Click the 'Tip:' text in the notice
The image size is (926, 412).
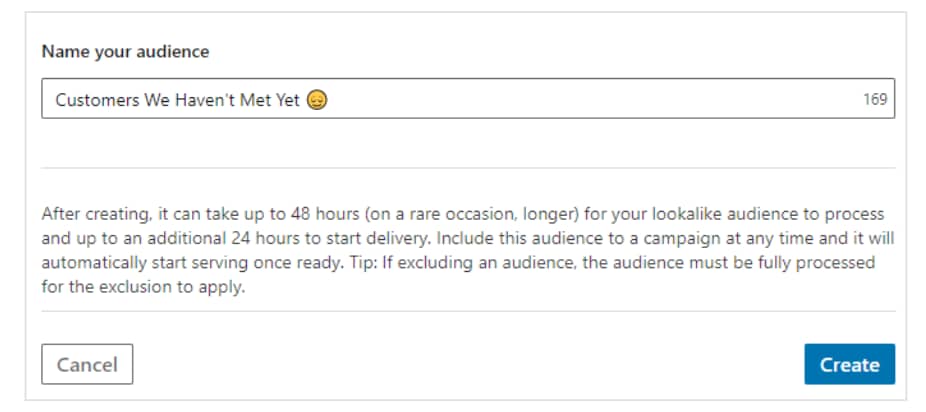click(362, 263)
